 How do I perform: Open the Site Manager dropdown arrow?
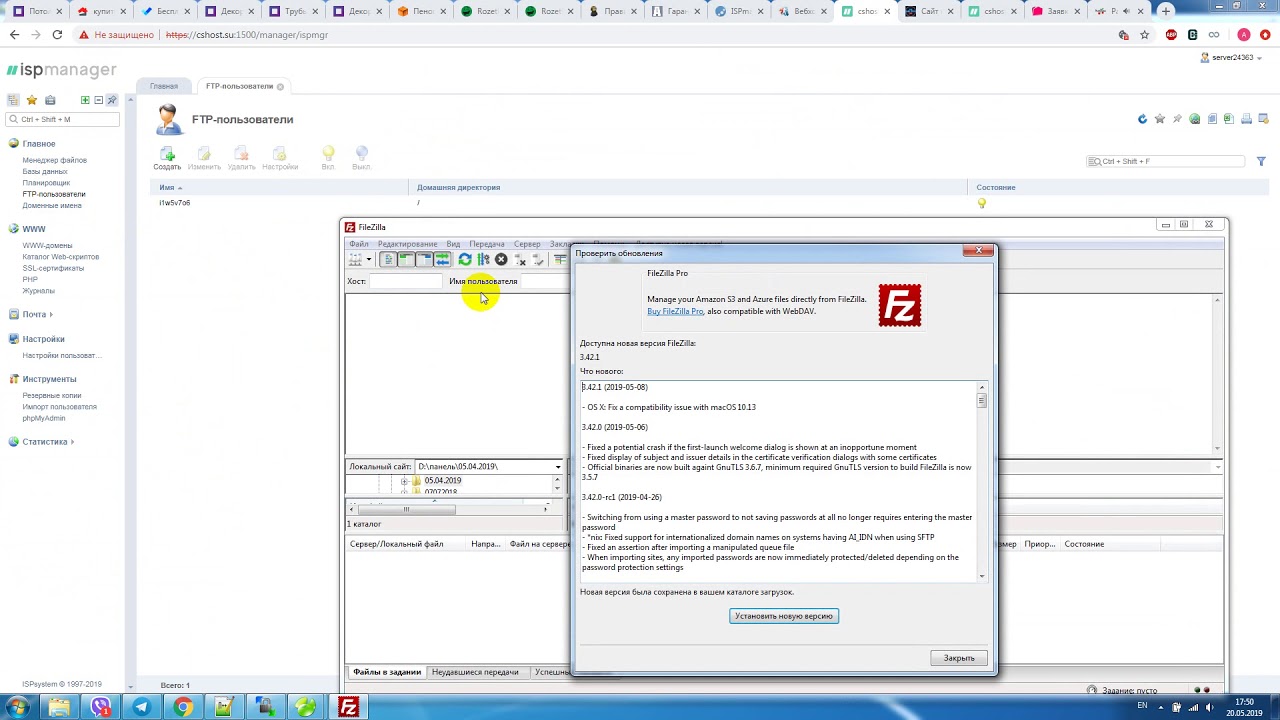369,259
